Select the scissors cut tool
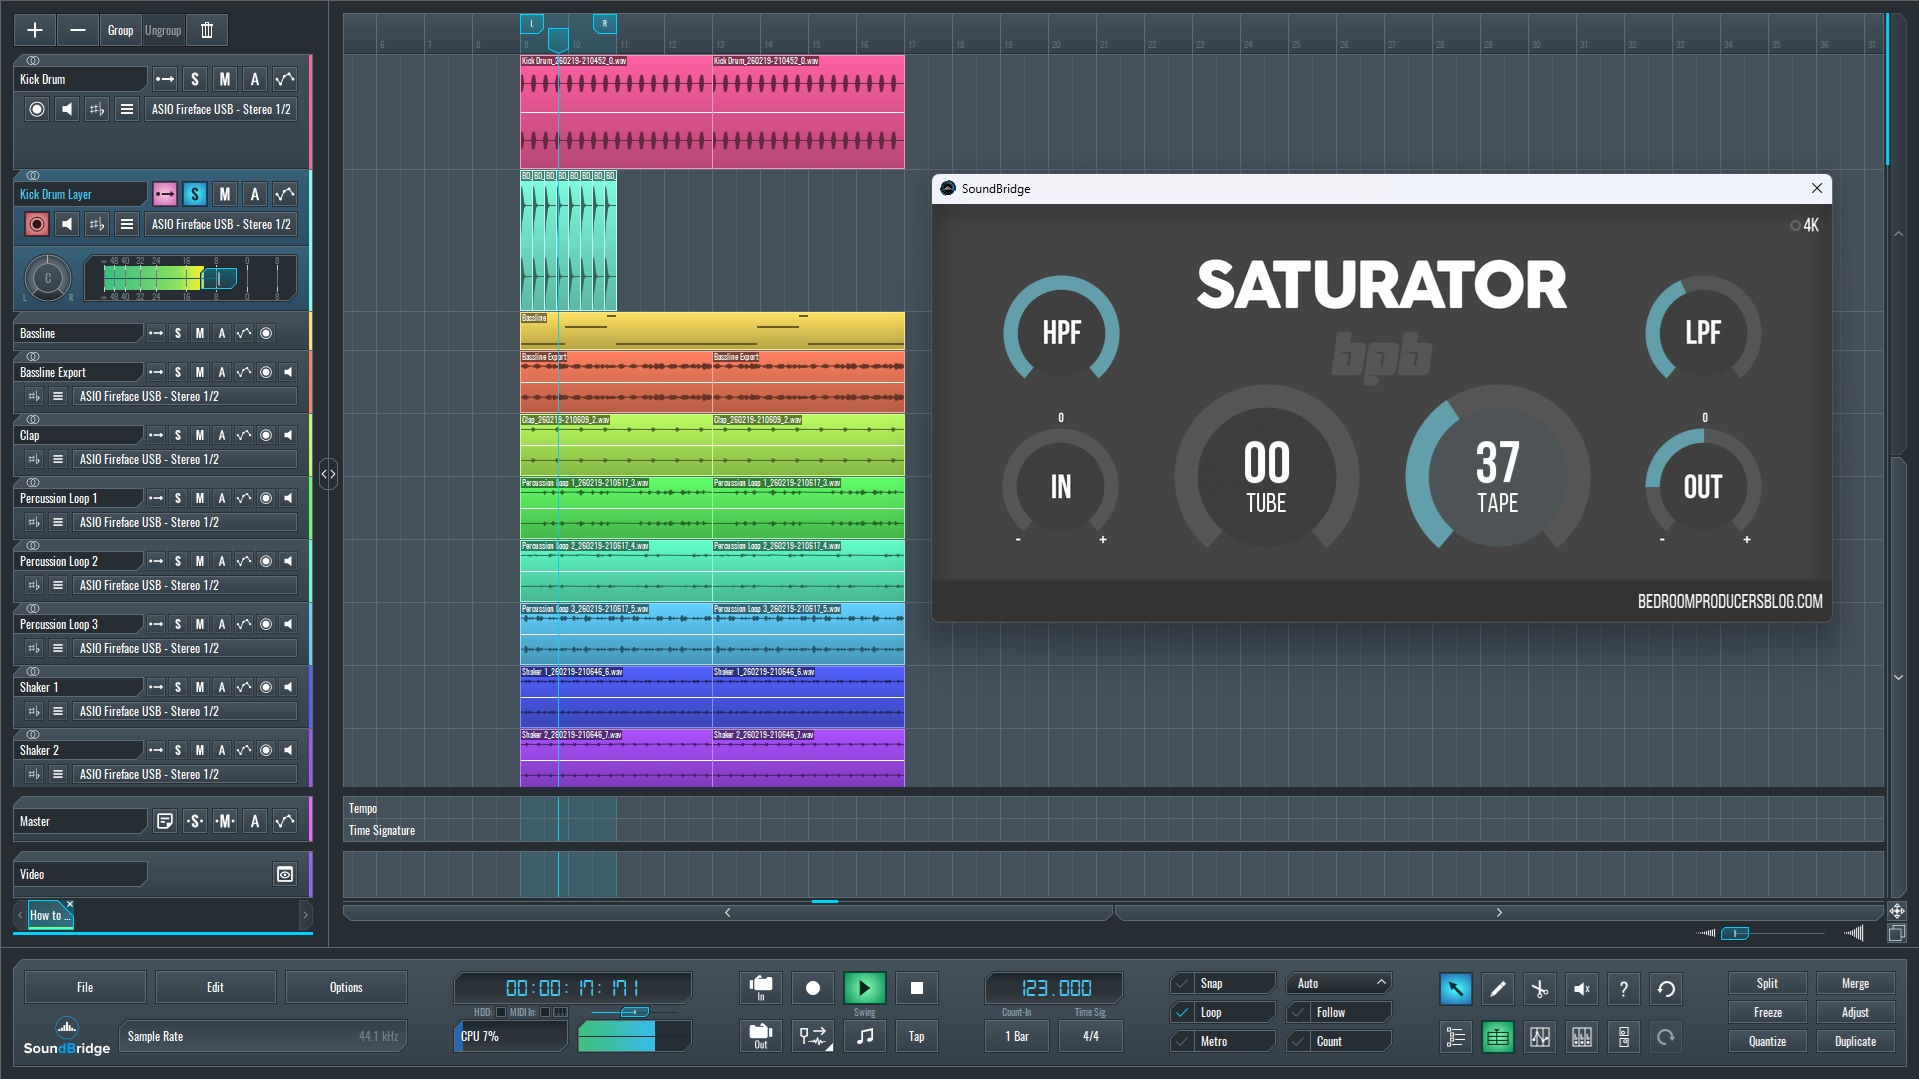This screenshot has width=1919, height=1079. [1540, 989]
